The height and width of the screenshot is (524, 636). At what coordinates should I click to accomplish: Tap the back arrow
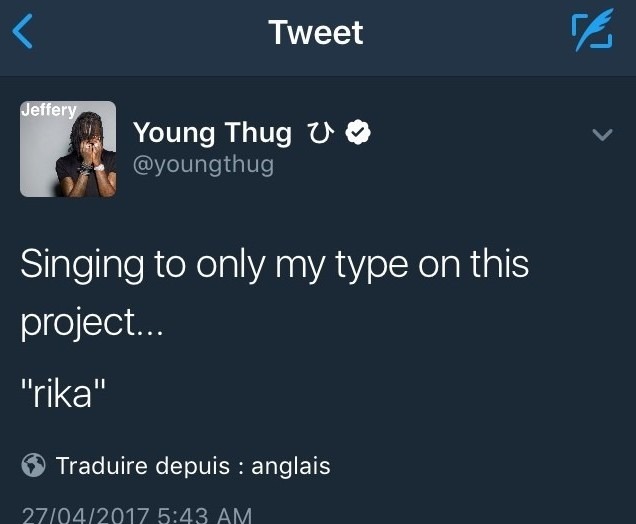coord(23,32)
